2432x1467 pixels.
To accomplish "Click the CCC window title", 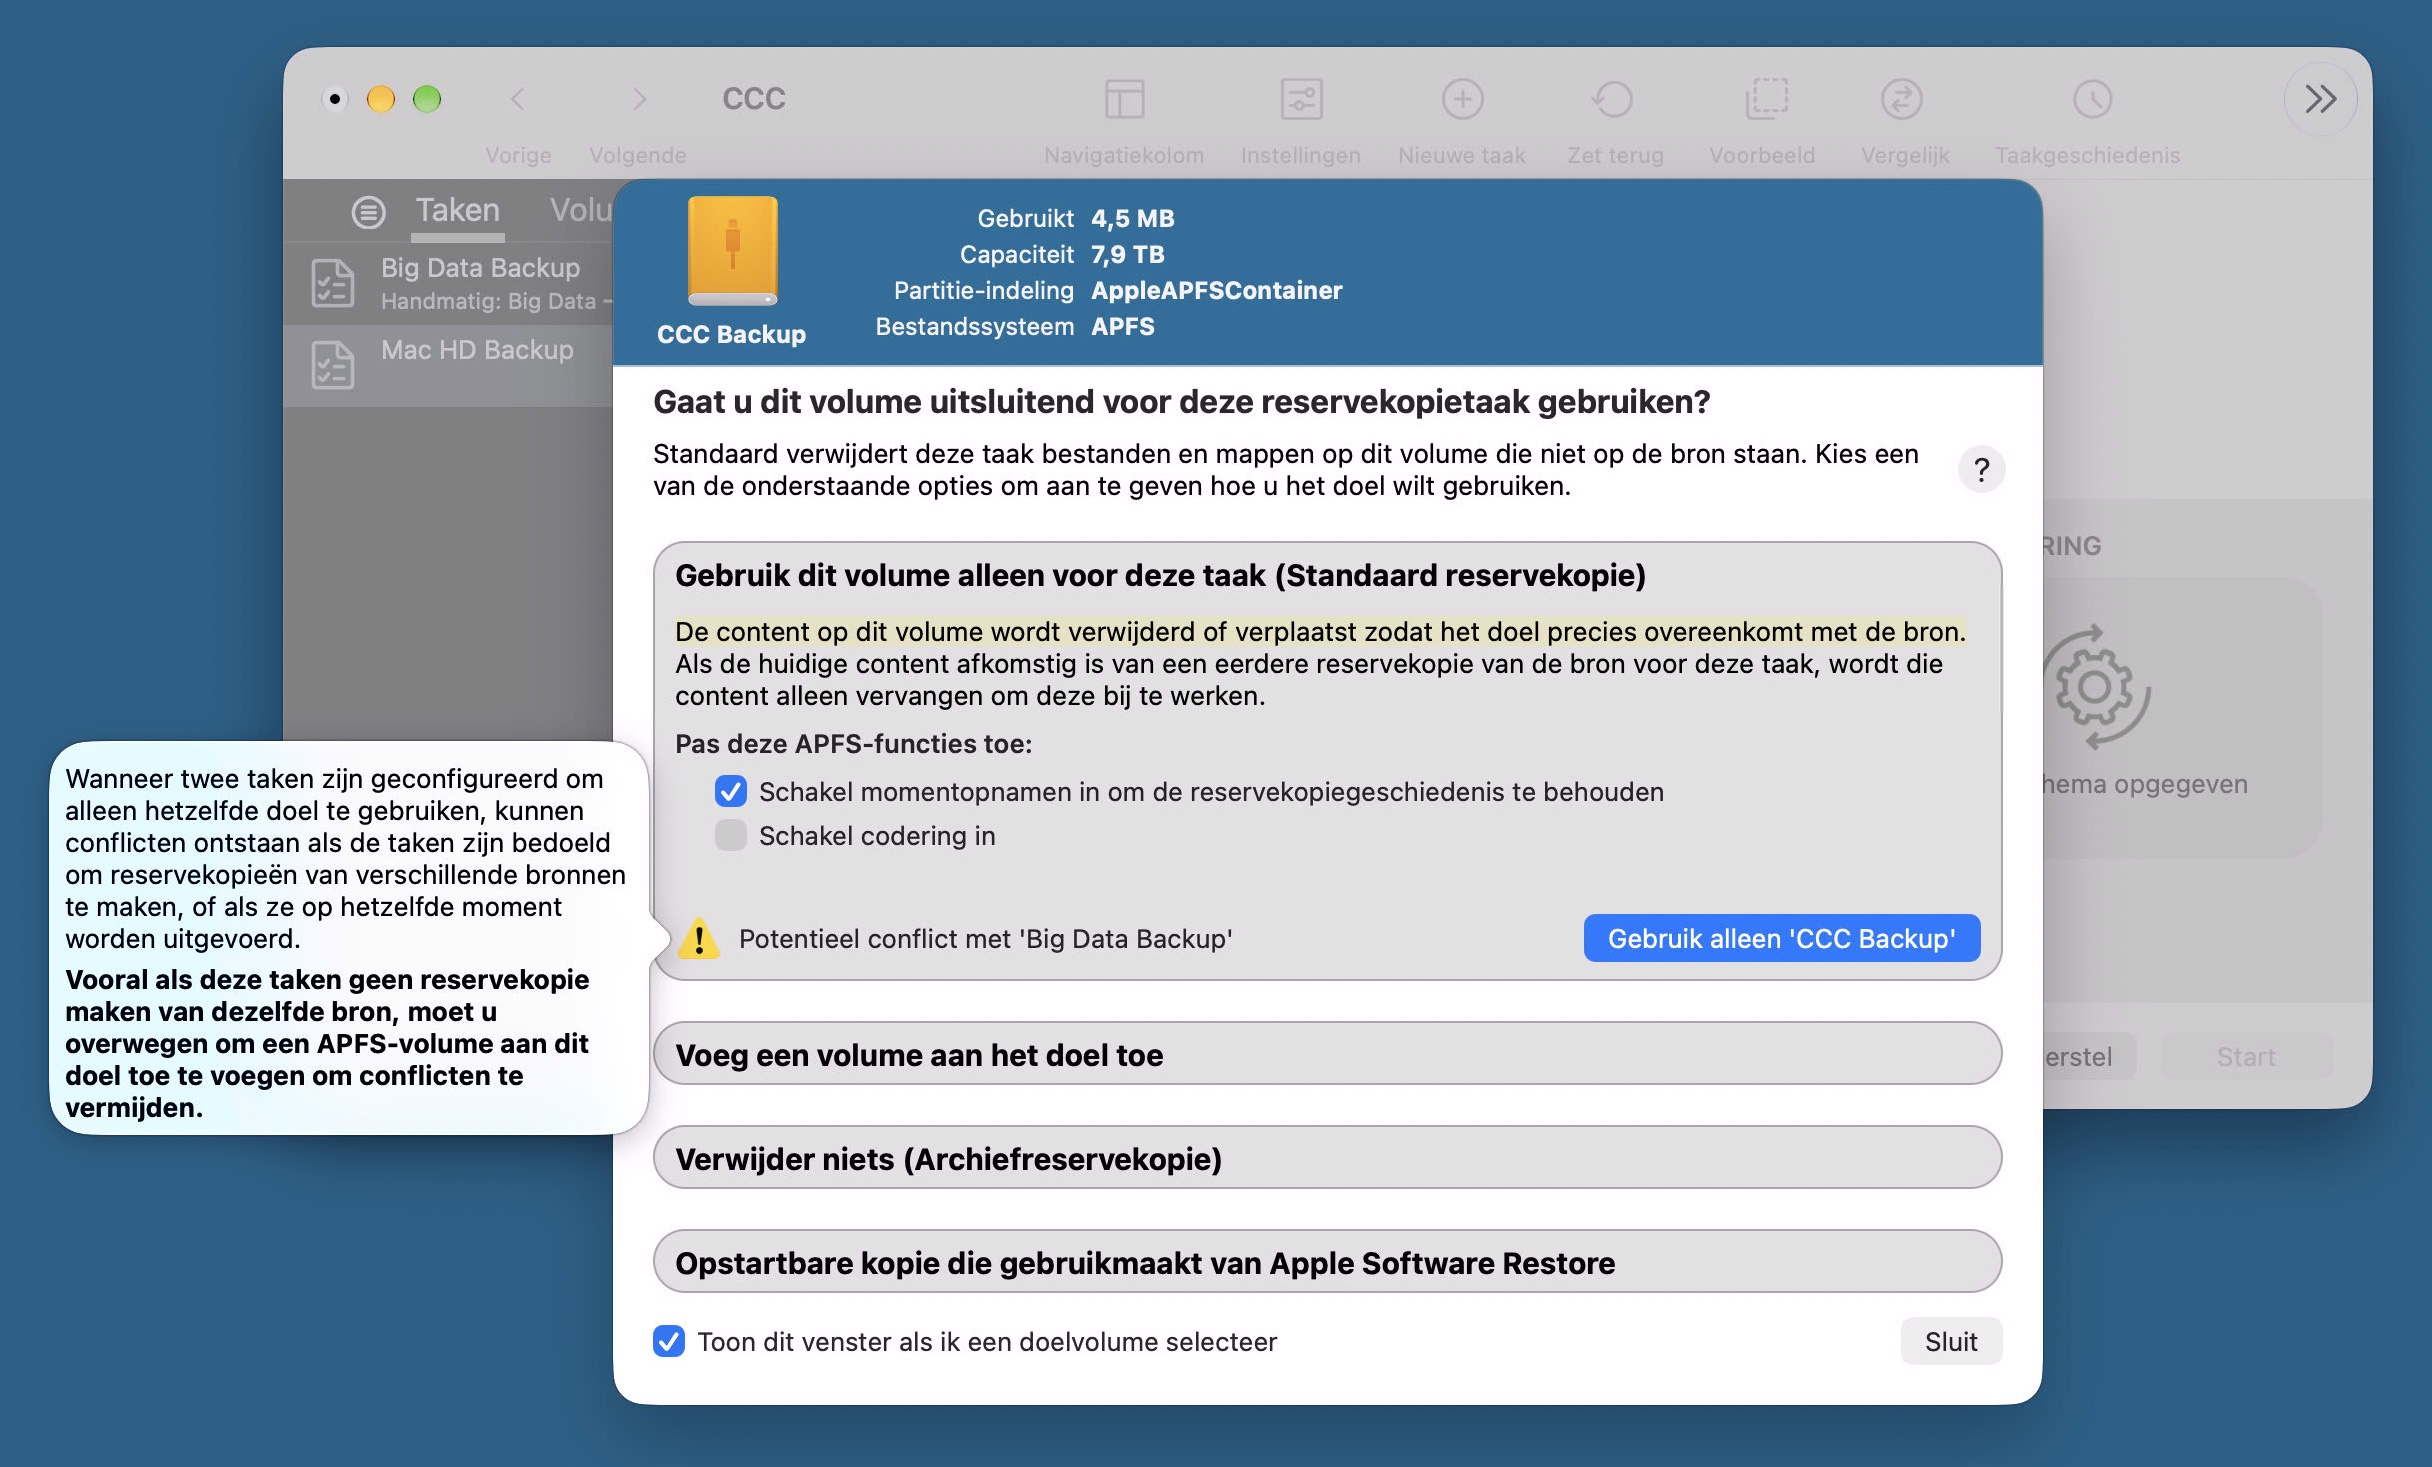I will click(x=754, y=99).
